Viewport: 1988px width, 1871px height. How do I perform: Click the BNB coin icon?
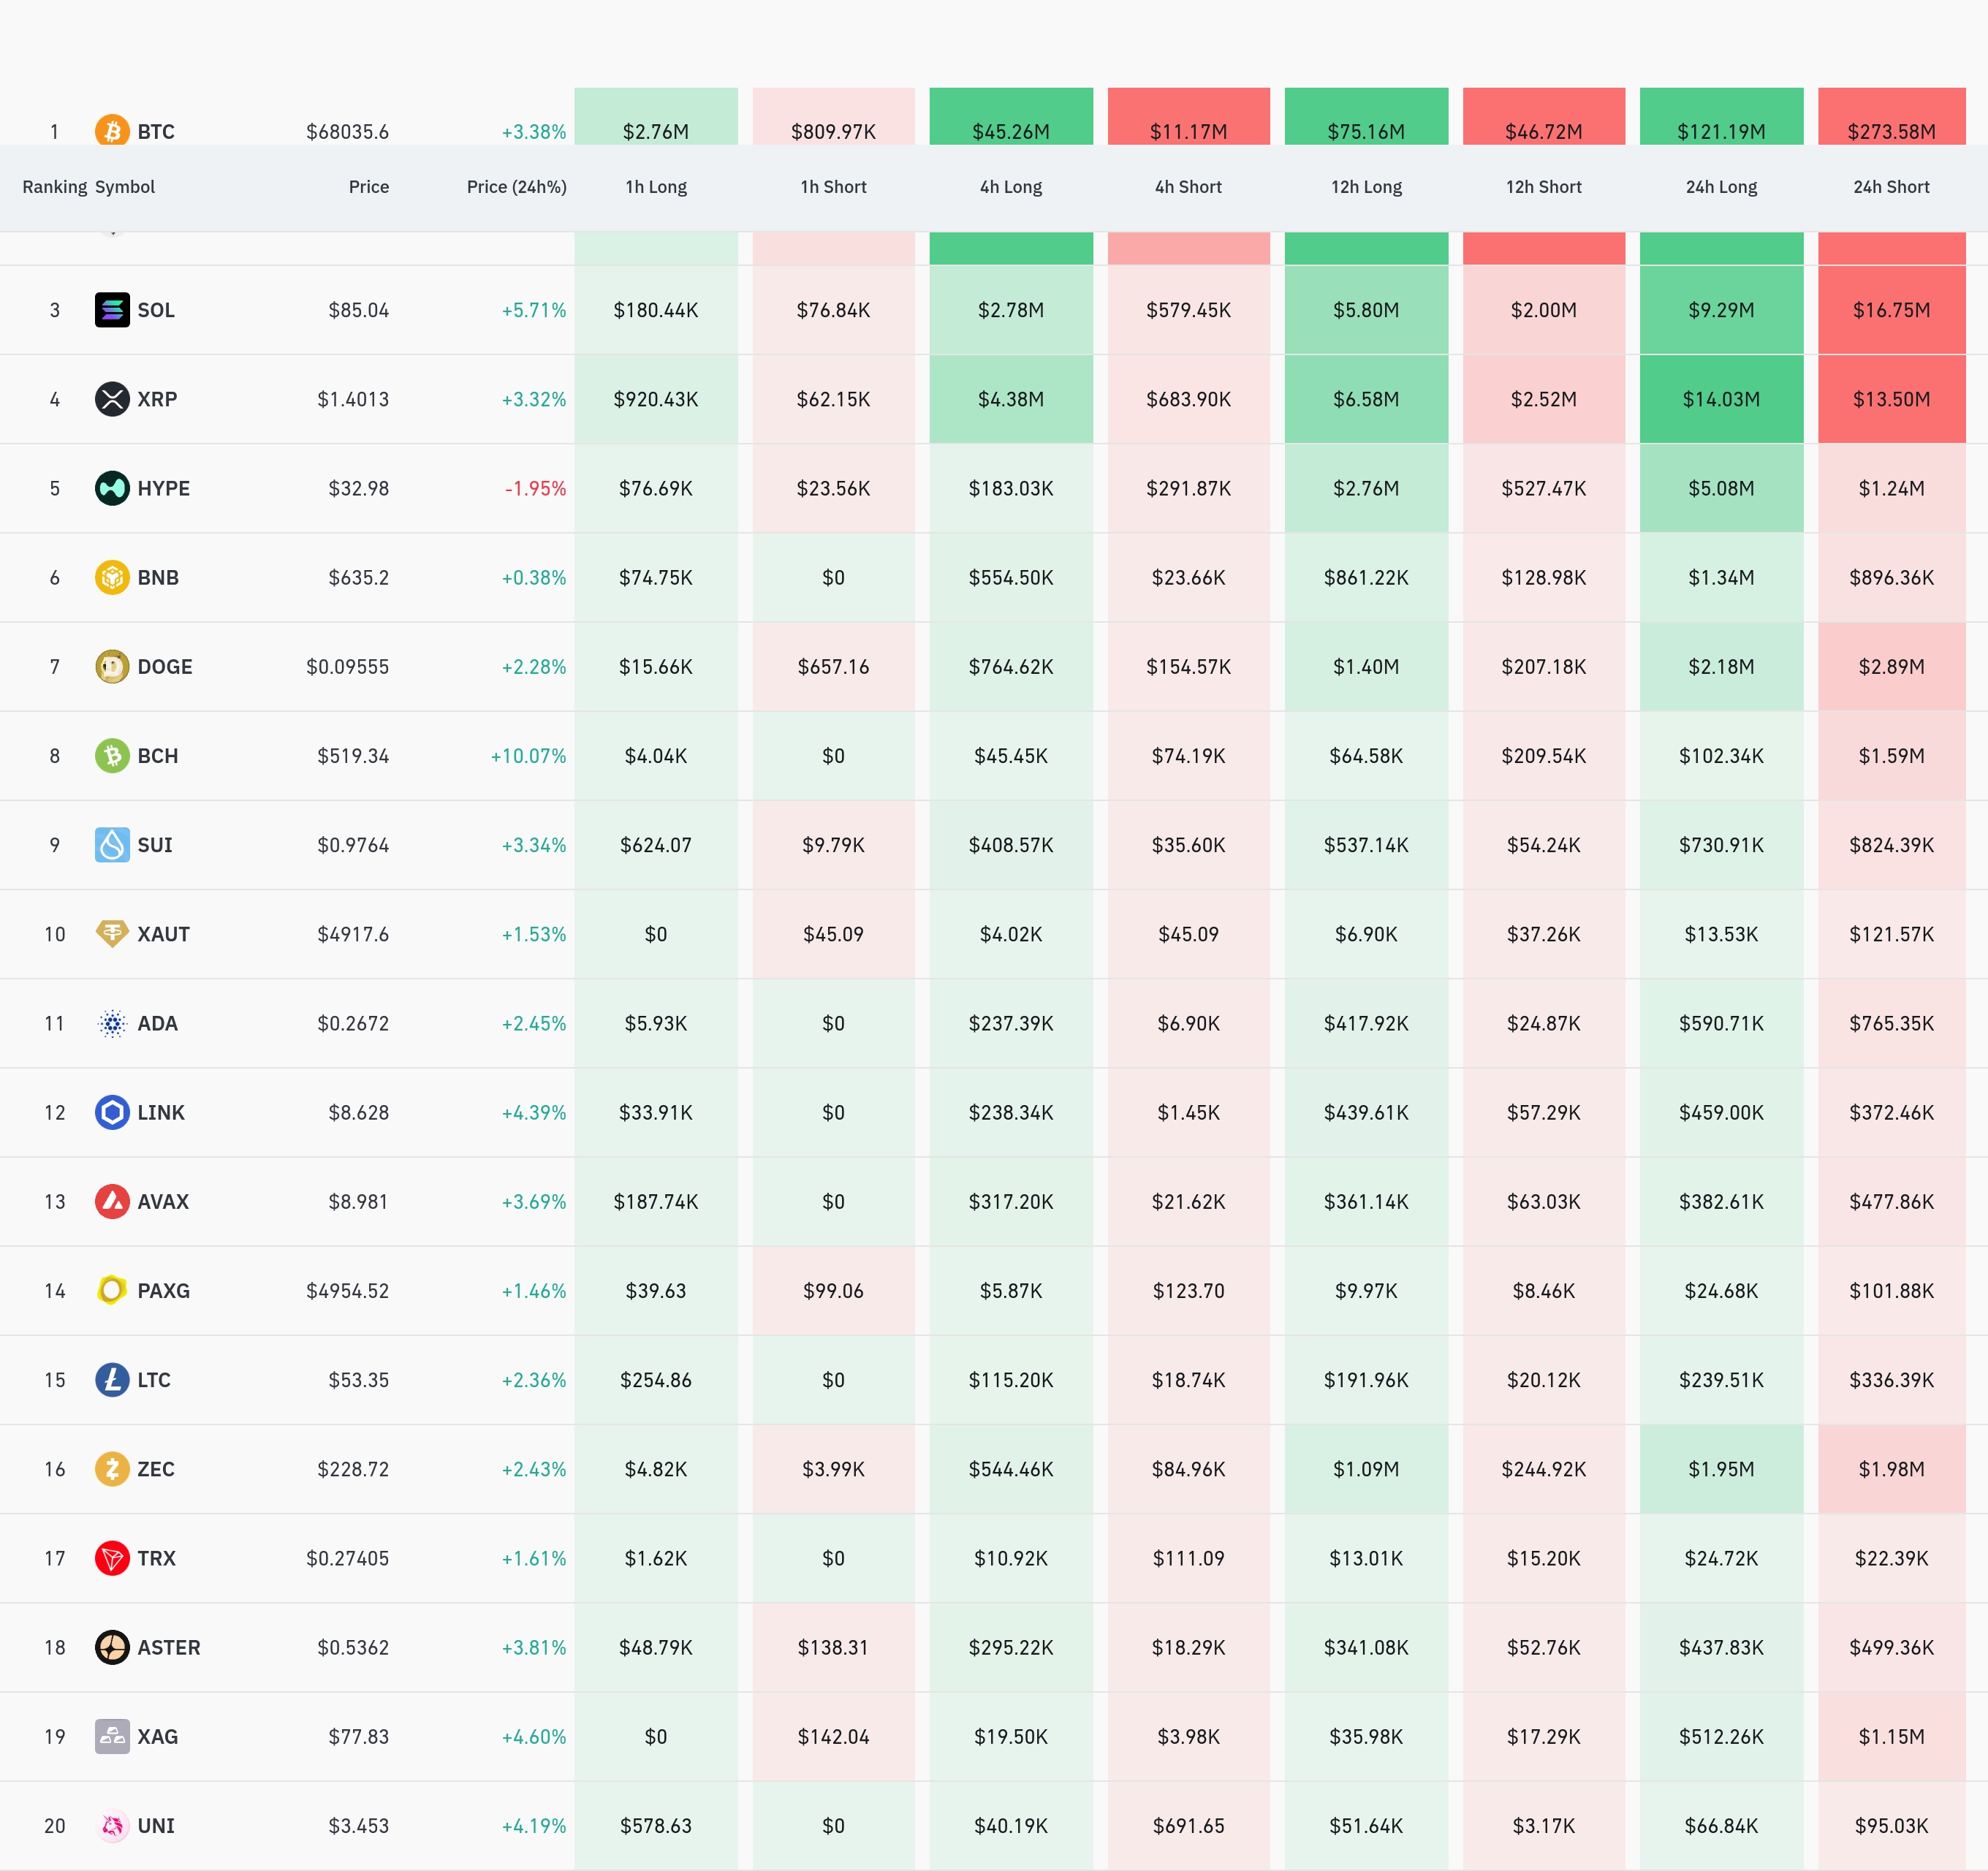coord(112,577)
